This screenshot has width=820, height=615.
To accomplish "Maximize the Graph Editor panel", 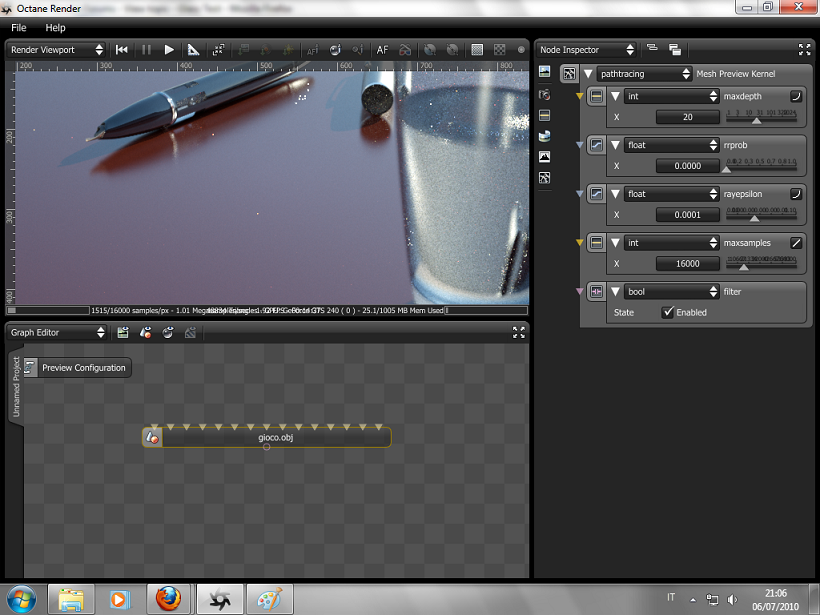I will (519, 333).
